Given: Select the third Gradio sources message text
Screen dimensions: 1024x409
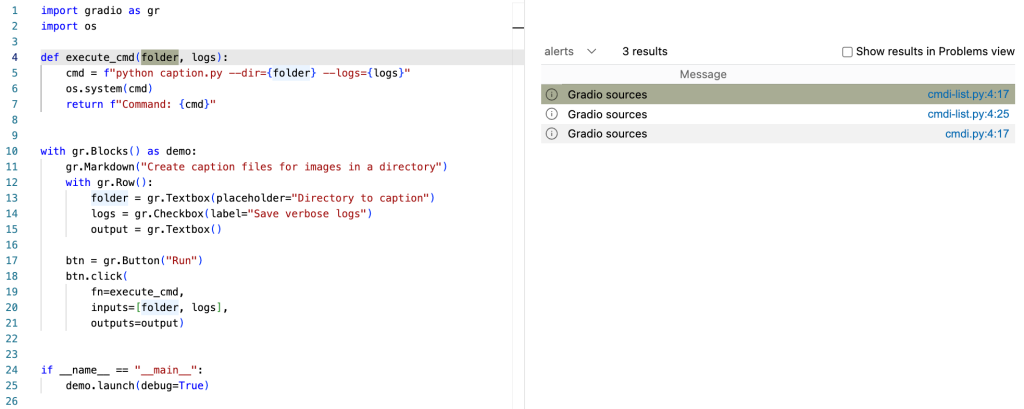Looking at the screenshot, I should (607, 134).
